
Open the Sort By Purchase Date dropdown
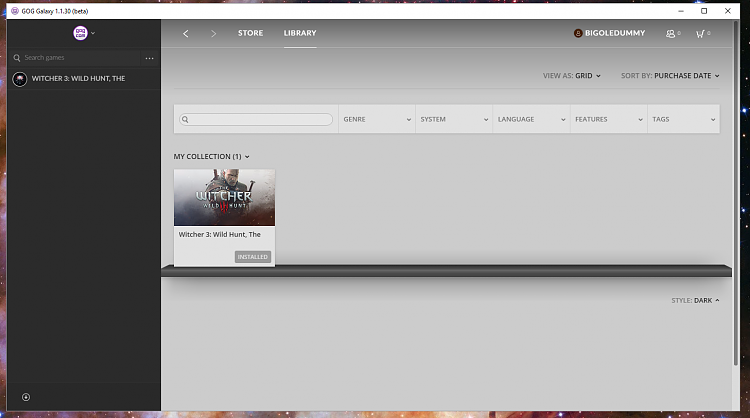[670, 76]
